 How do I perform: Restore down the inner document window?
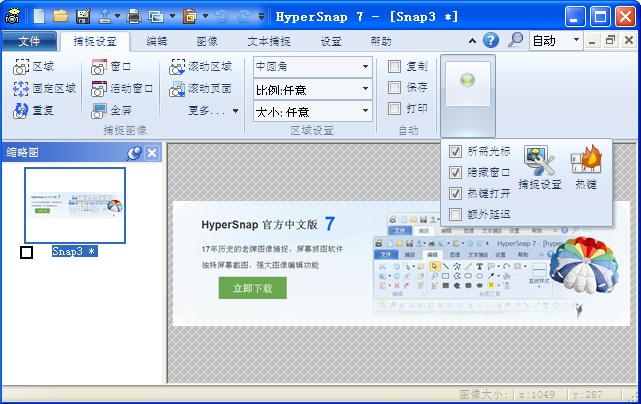(610, 40)
